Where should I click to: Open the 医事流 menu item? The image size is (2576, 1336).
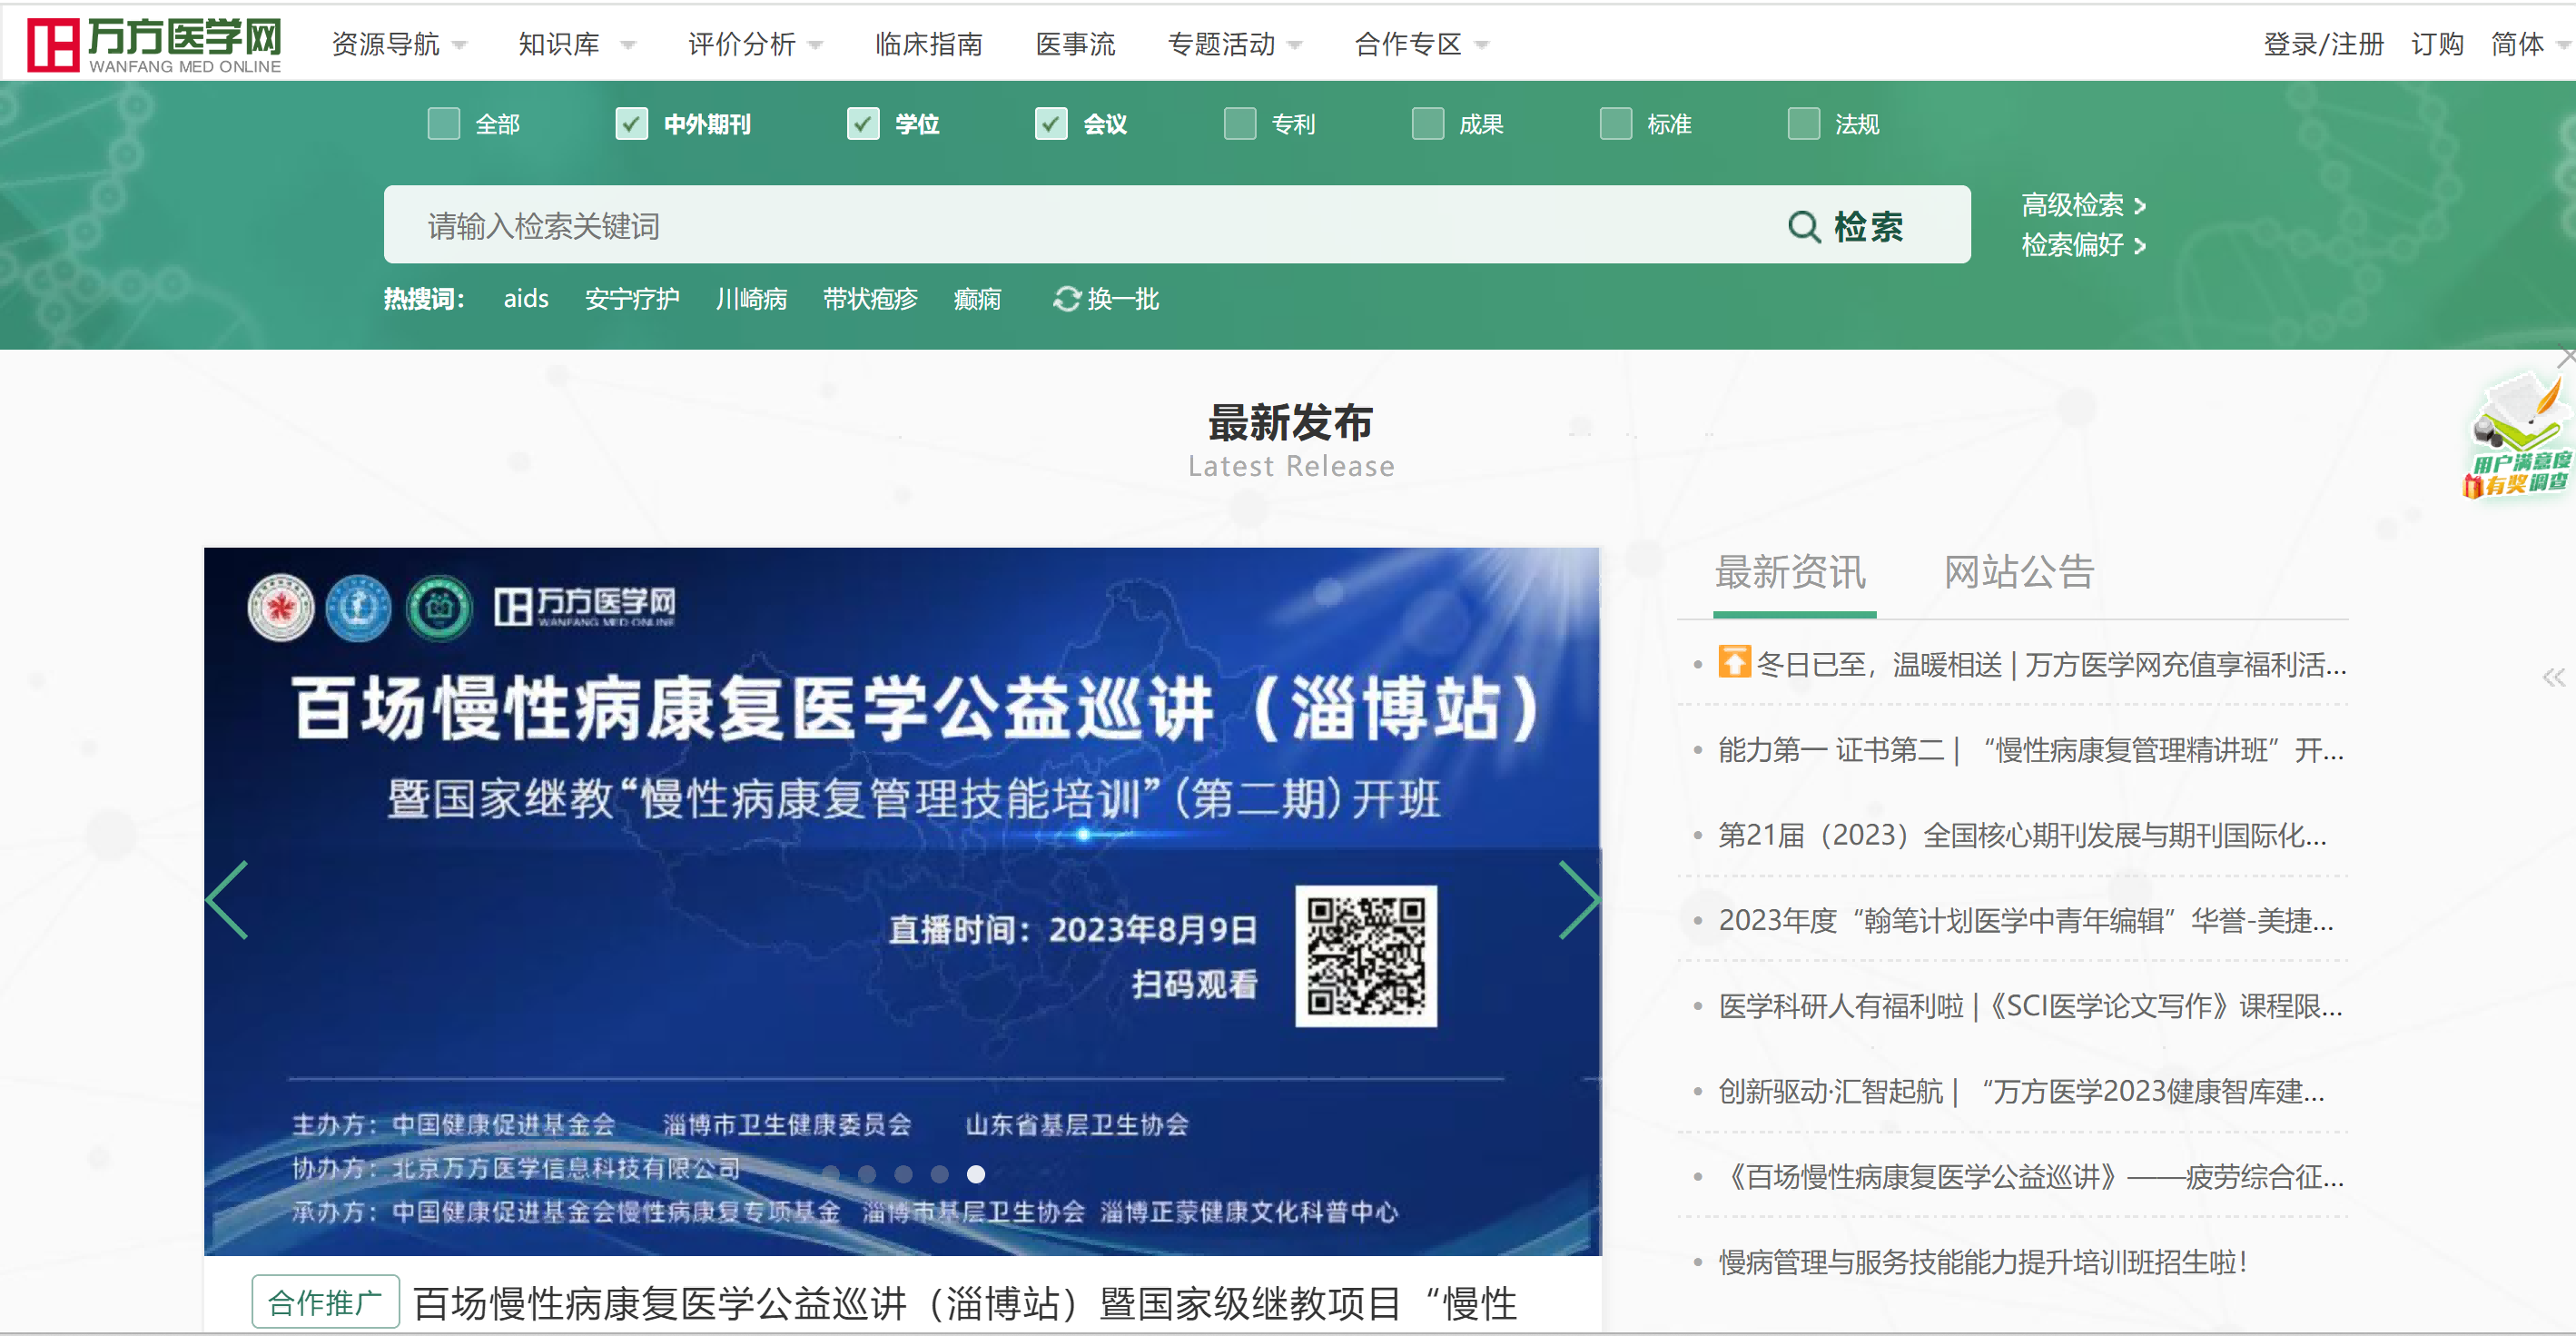coord(1075,44)
